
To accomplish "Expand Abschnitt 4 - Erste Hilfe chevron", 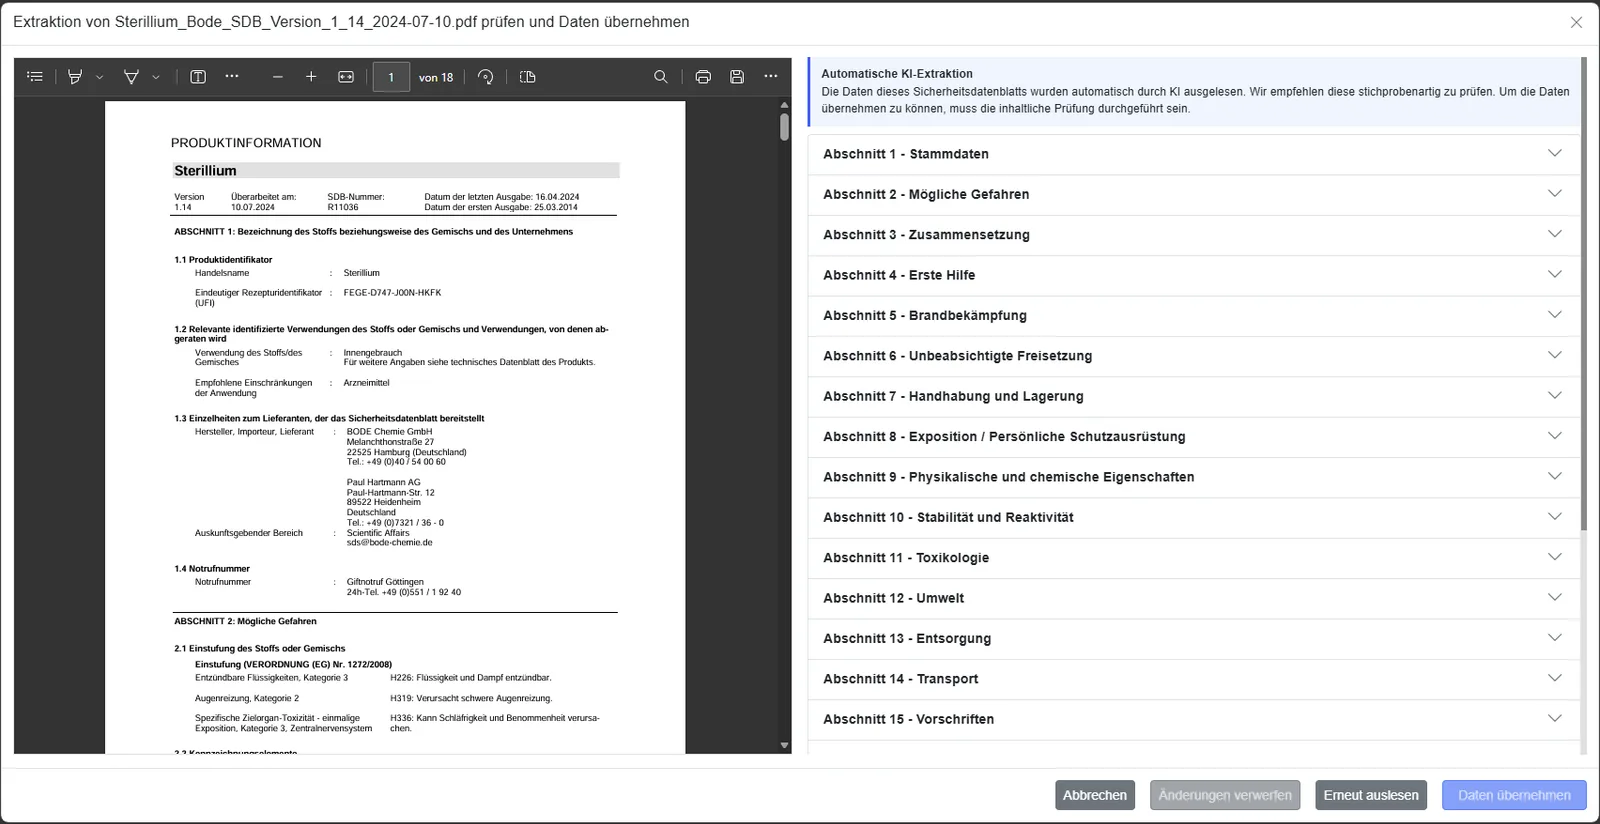I will point(1555,275).
